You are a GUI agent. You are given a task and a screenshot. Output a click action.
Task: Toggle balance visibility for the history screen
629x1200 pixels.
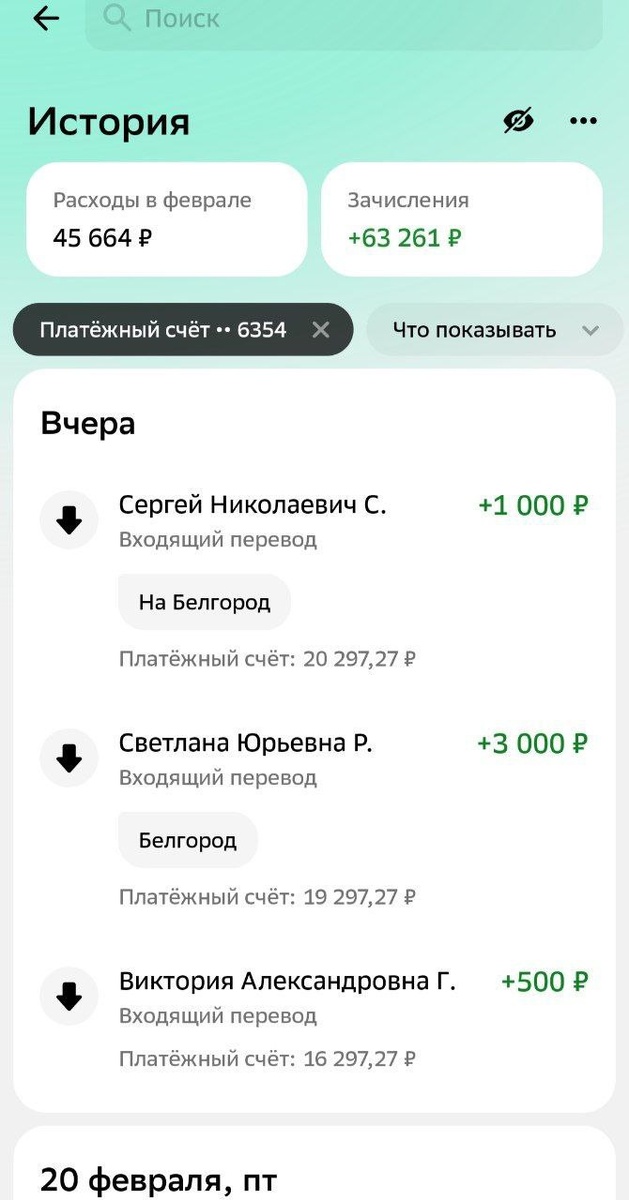click(517, 120)
